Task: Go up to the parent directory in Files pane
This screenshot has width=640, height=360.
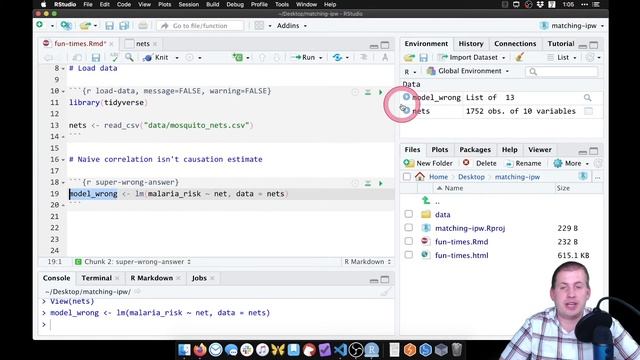Action: pos(426,200)
